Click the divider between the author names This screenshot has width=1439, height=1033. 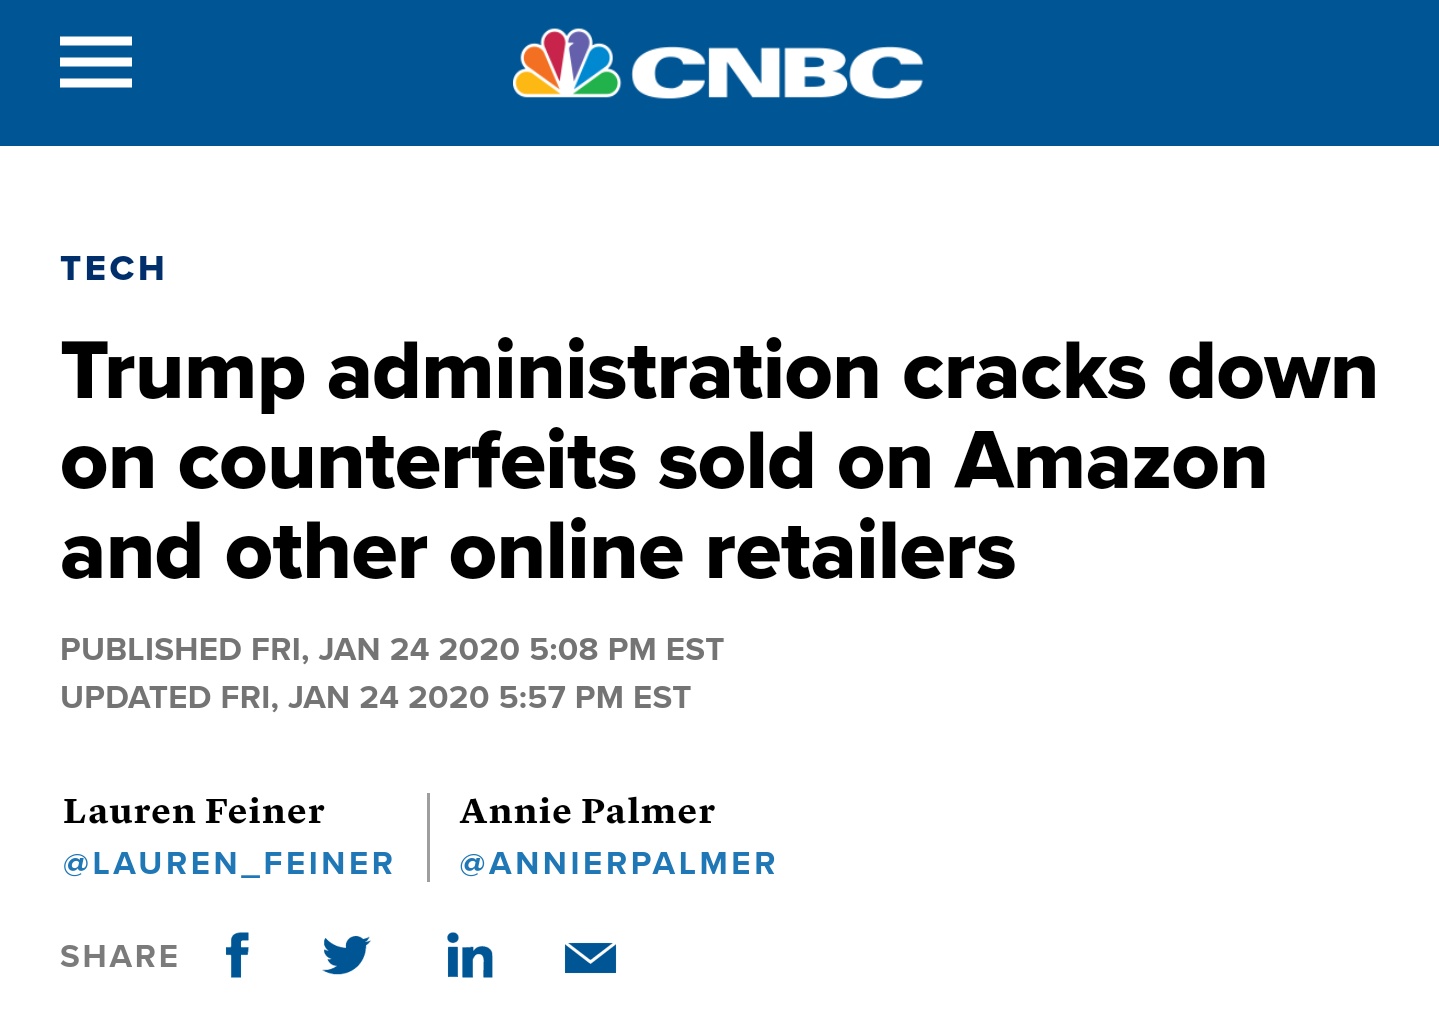(428, 837)
